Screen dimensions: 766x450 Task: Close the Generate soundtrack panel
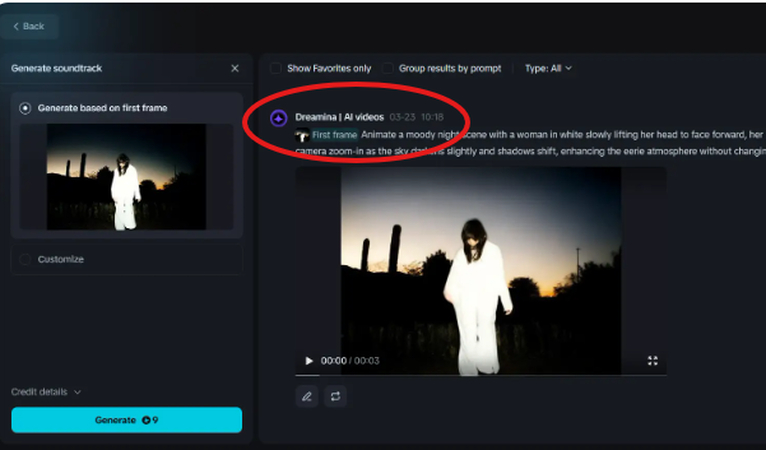pos(235,68)
